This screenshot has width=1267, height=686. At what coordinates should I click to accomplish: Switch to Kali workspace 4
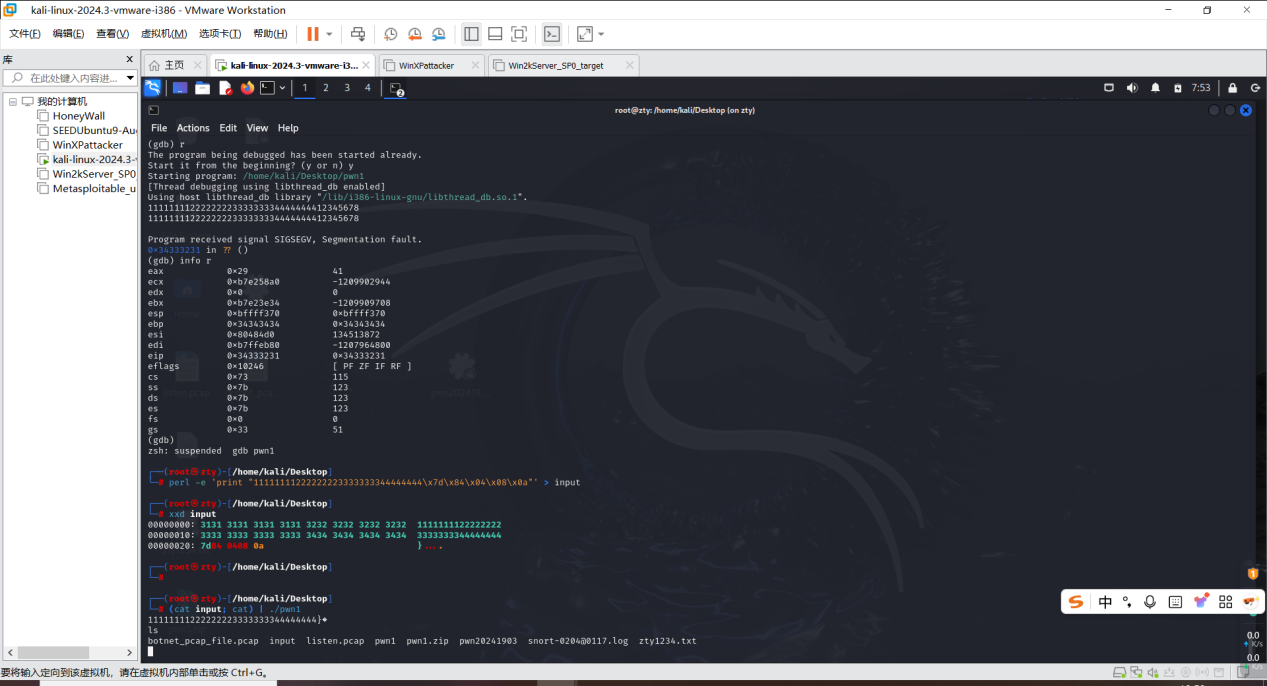[x=368, y=88]
